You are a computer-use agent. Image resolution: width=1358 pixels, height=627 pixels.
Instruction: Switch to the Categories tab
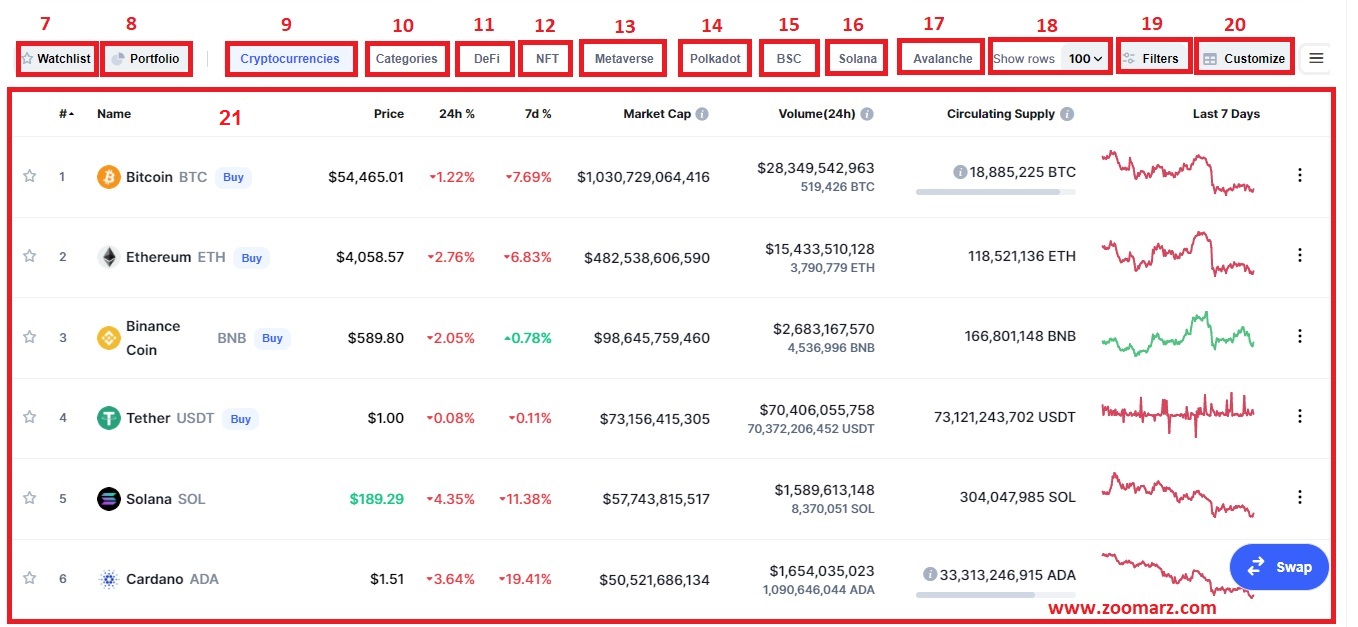pyautogui.click(x=406, y=59)
